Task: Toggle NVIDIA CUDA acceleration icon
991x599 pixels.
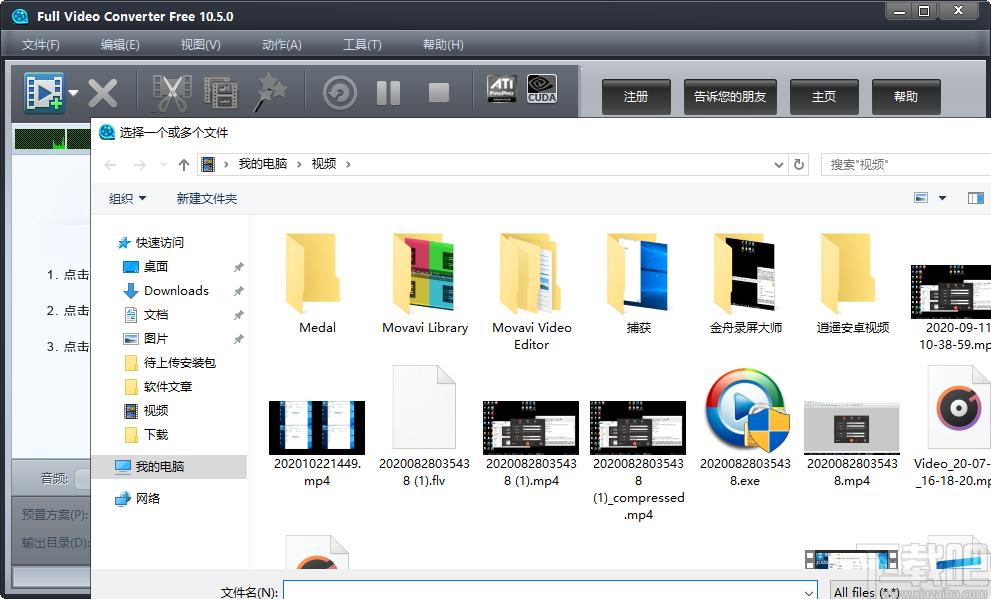Action: pyautogui.click(x=542, y=88)
